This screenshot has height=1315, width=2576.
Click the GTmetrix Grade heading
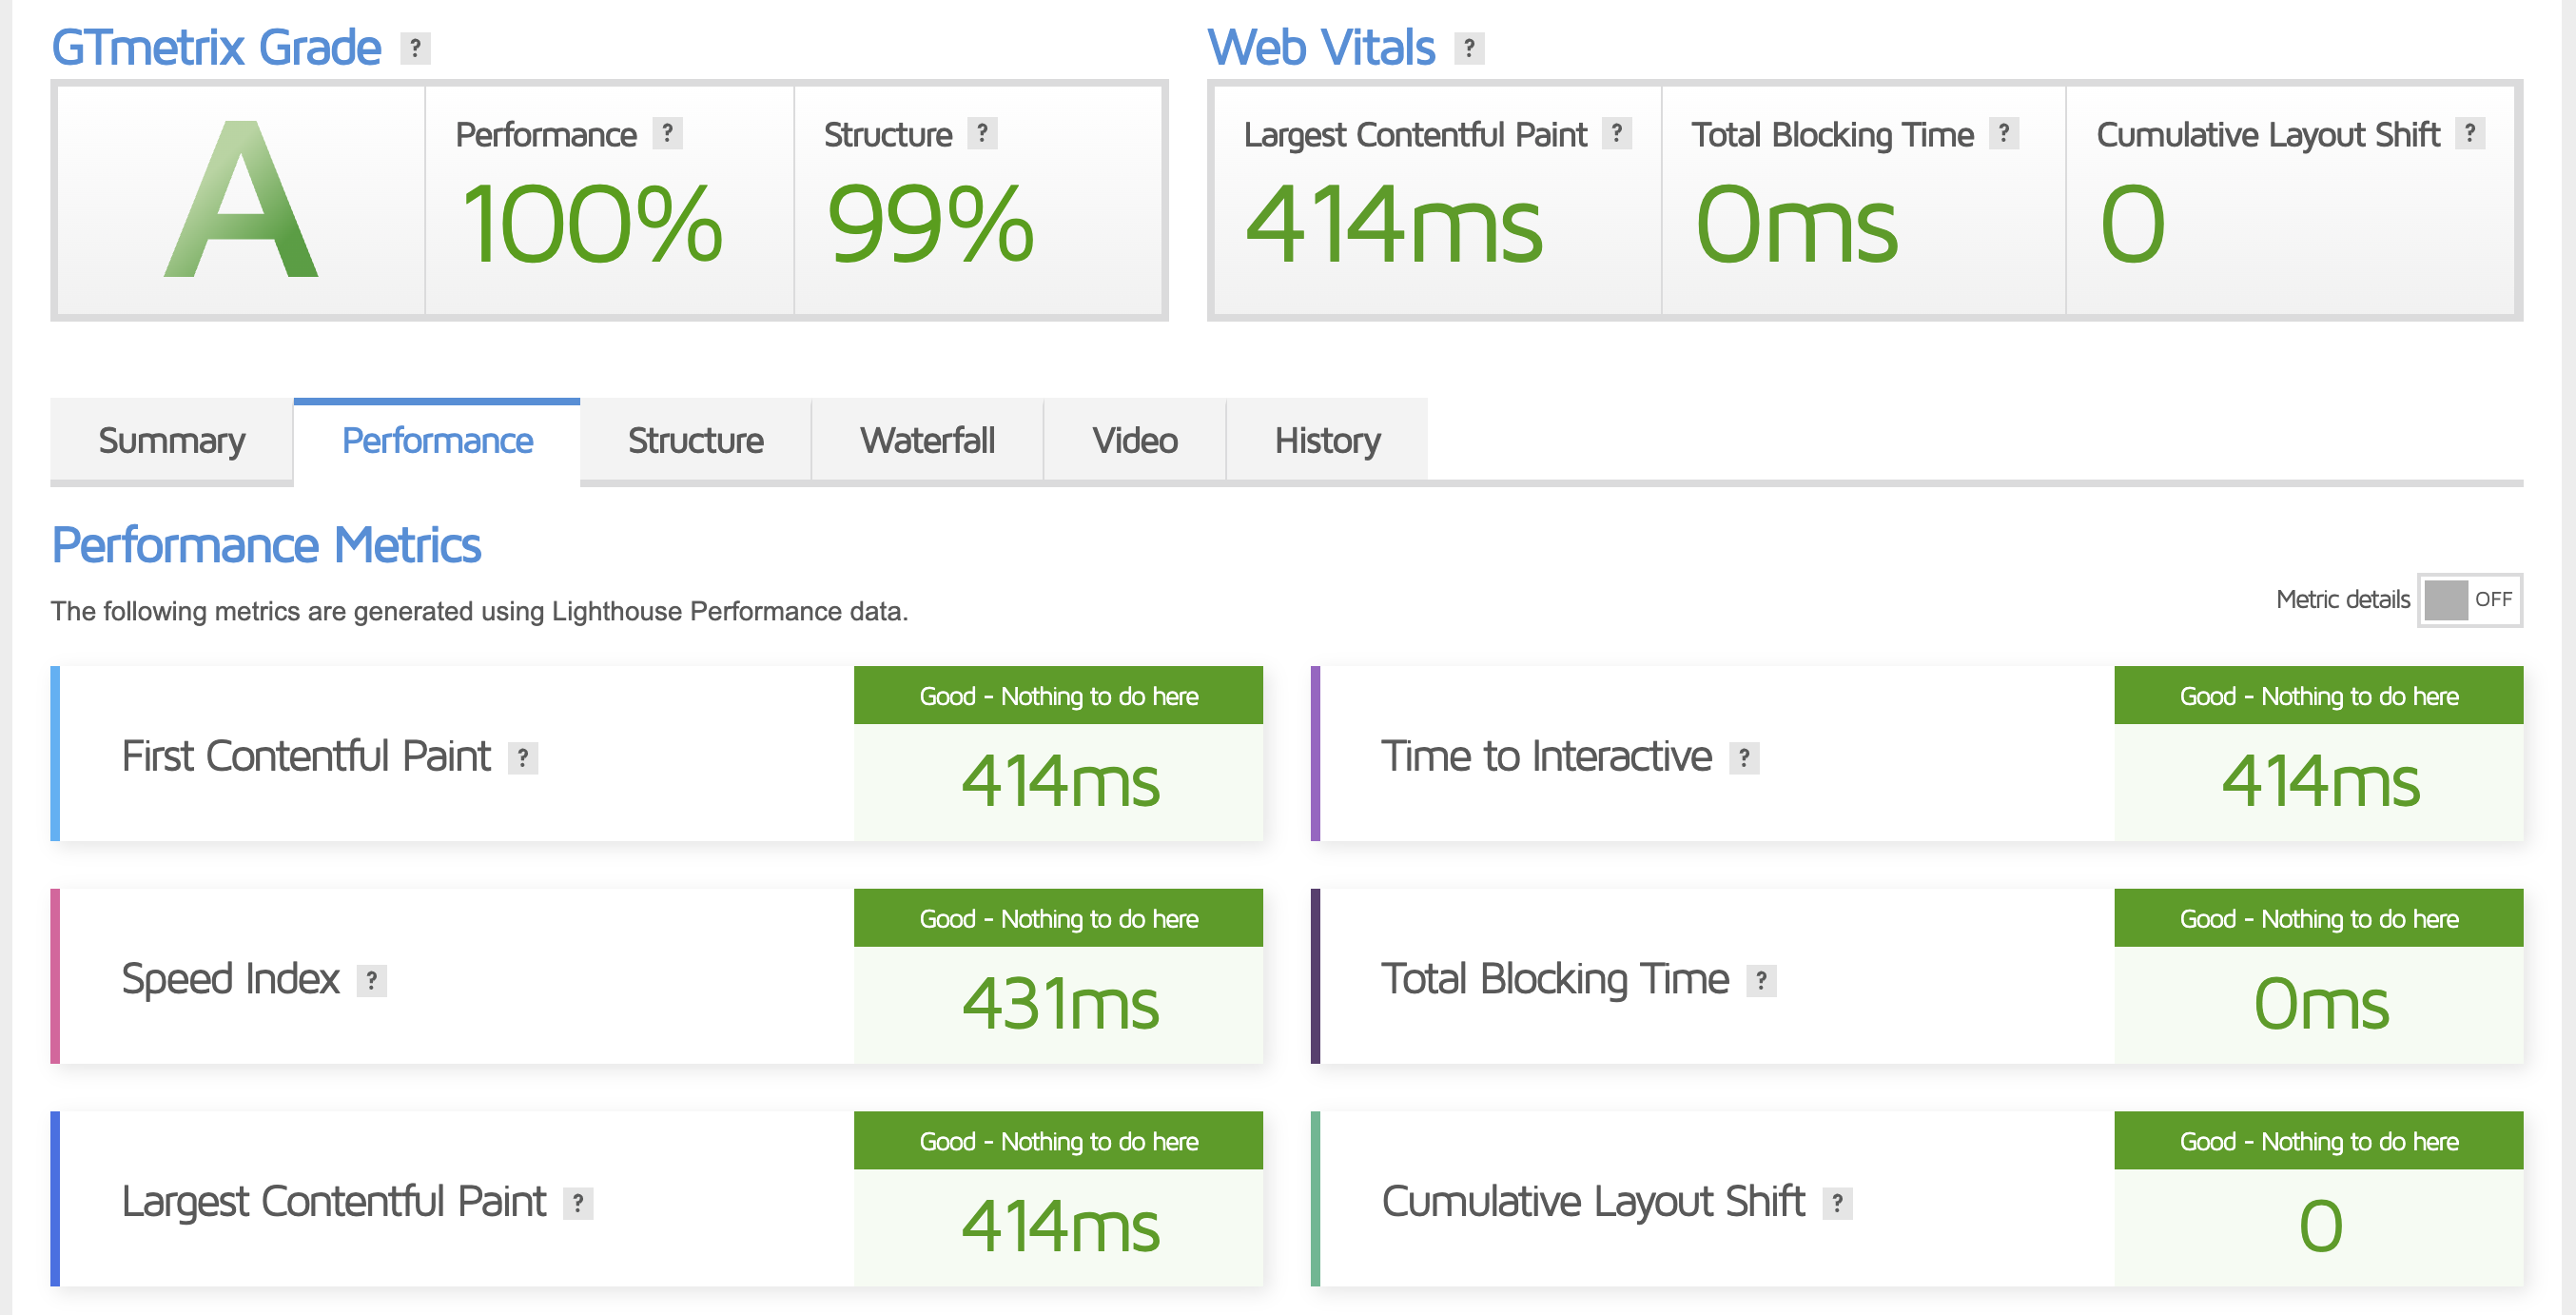(x=216, y=47)
